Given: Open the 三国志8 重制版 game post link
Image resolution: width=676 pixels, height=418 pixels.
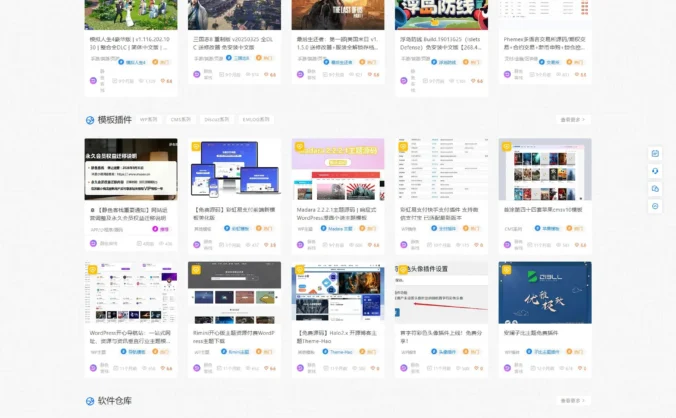Looking at the screenshot, I should pos(233,43).
